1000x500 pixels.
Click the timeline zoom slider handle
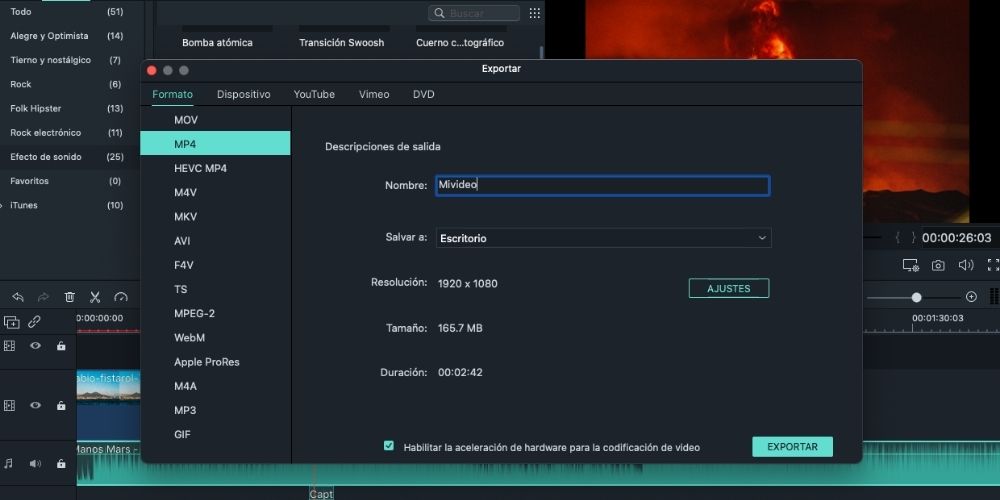(x=916, y=297)
